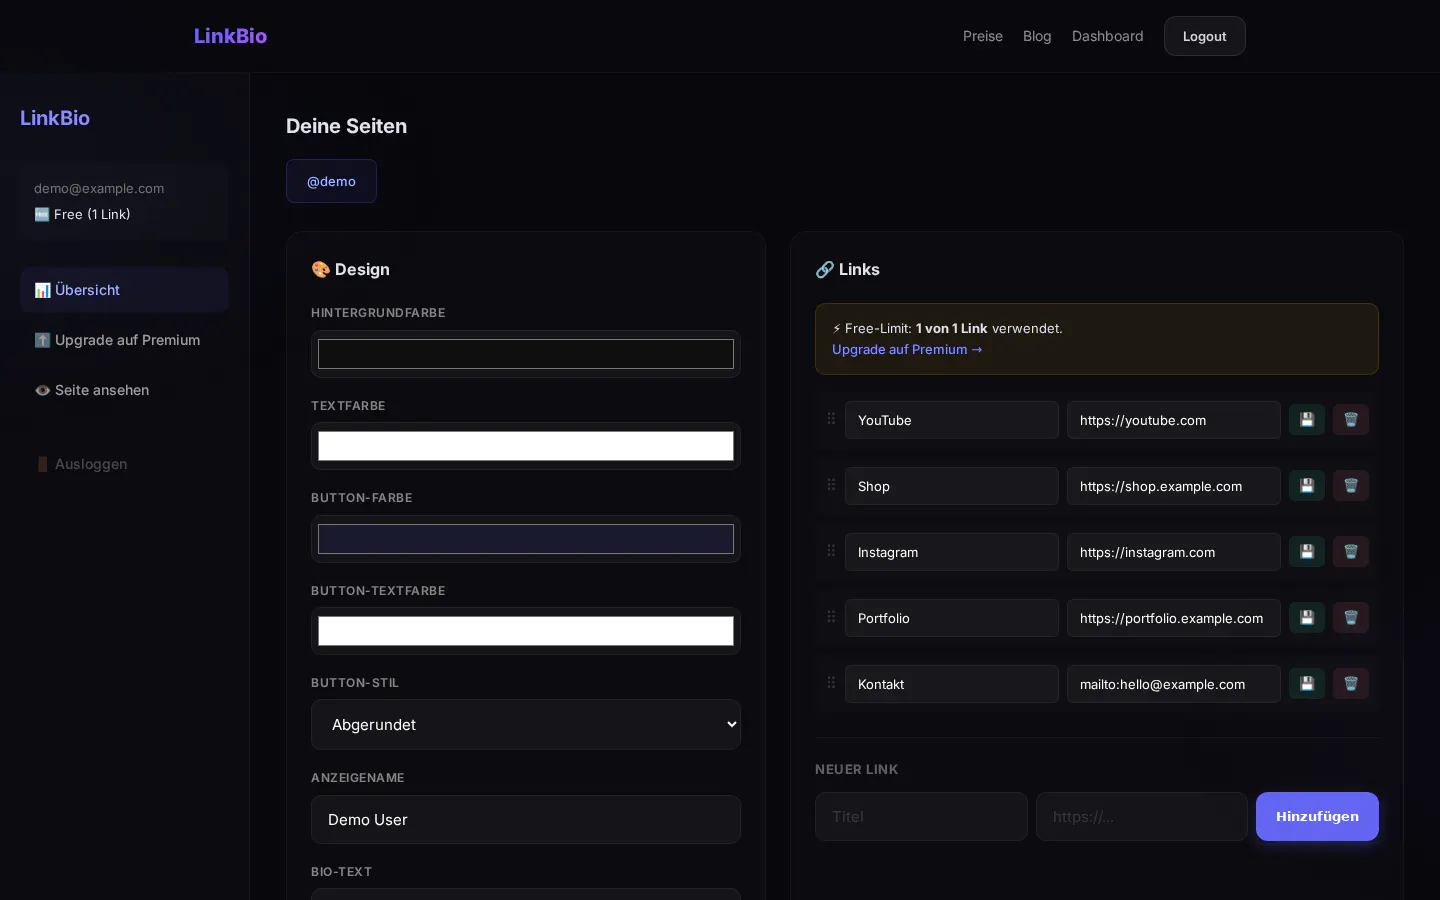The width and height of the screenshot is (1440, 900).
Task: Open Übersicht in the sidebar
Action: (x=124, y=290)
